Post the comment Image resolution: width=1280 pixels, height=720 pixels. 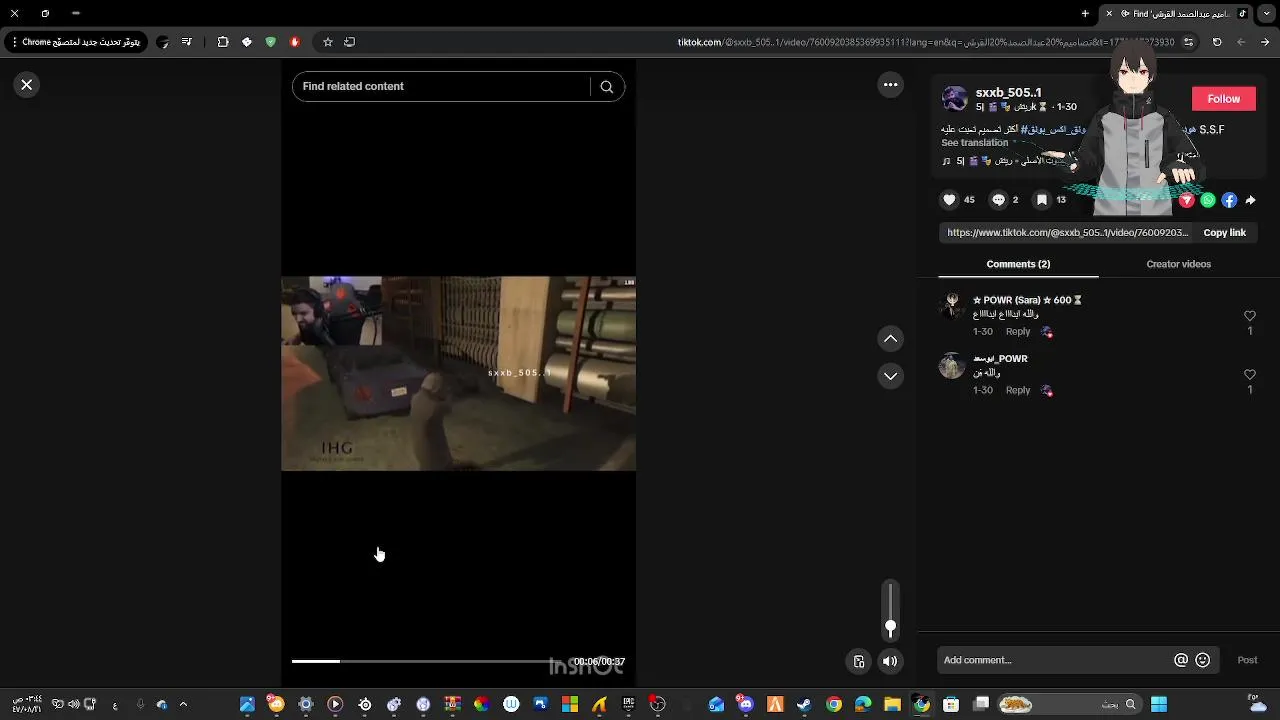pyautogui.click(x=1247, y=660)
